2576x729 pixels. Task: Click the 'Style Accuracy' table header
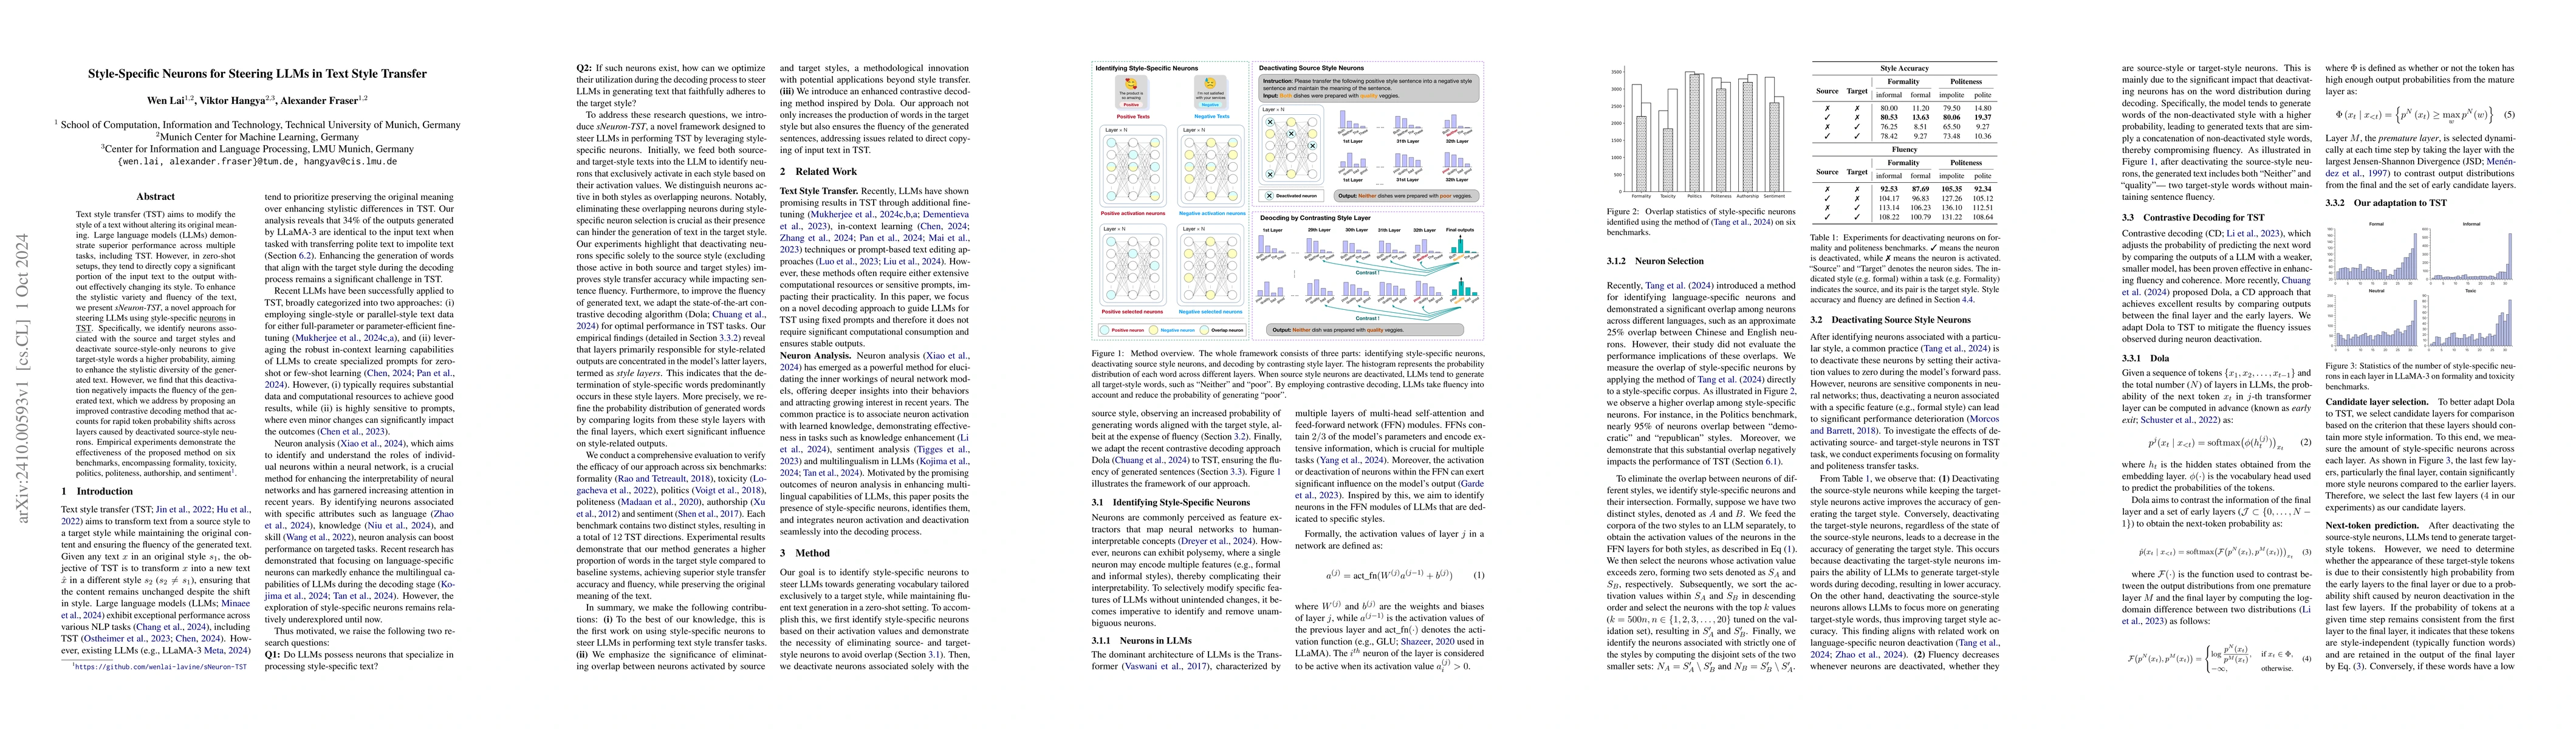(x=1904, y=69)
